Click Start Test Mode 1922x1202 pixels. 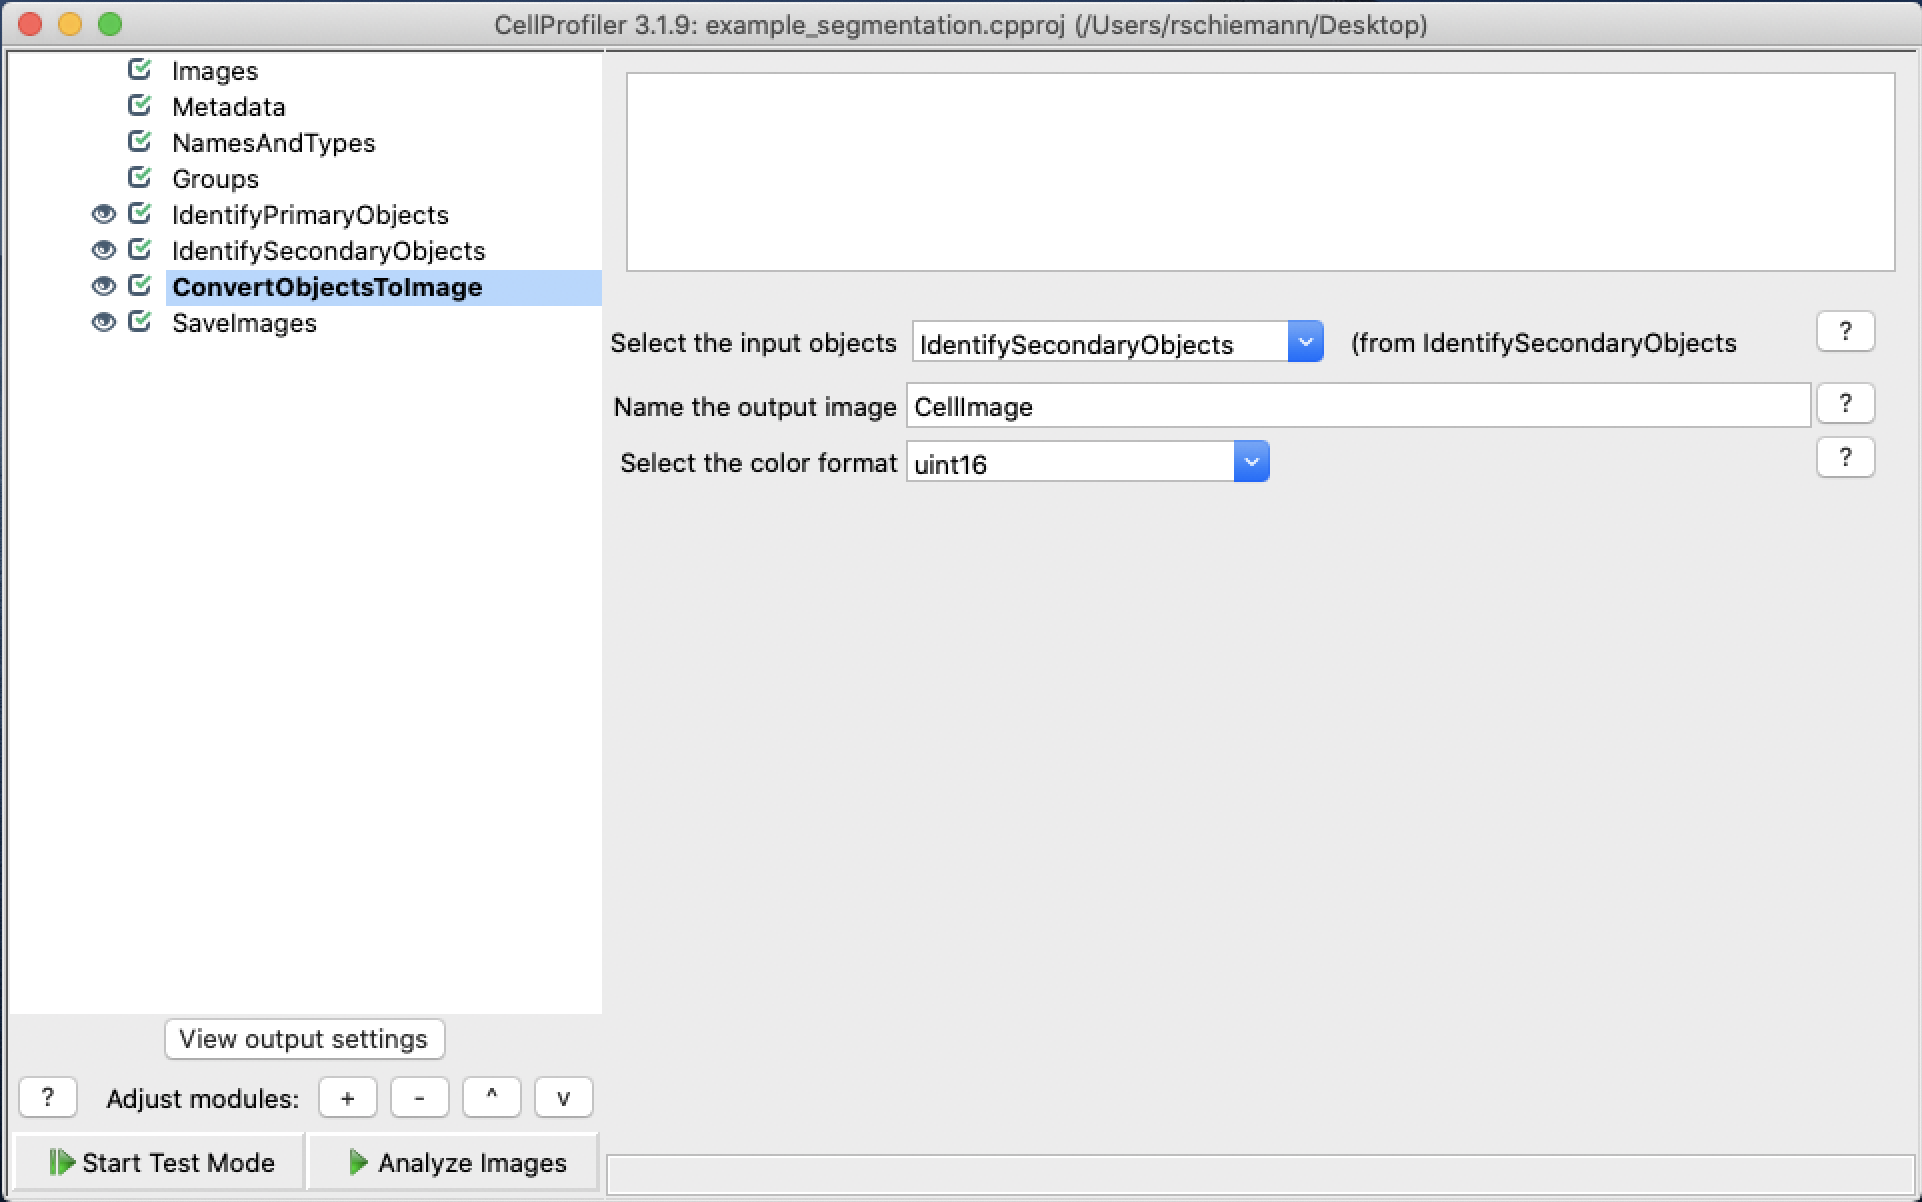point(158,1162)
